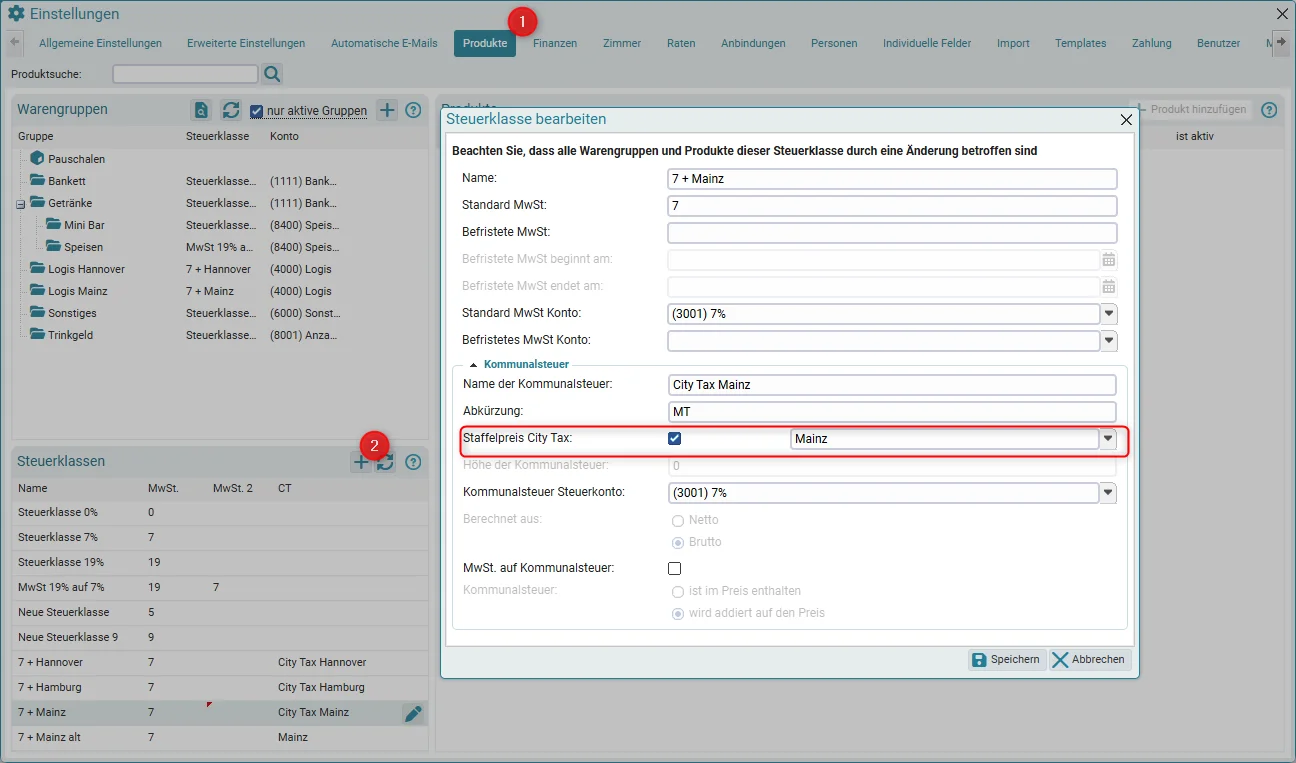Viewport: 1296px width, 763px height.
Task: Open the Staffelpreis City Tax Mainz dropdown
Action: click(x=1108, y=439)
